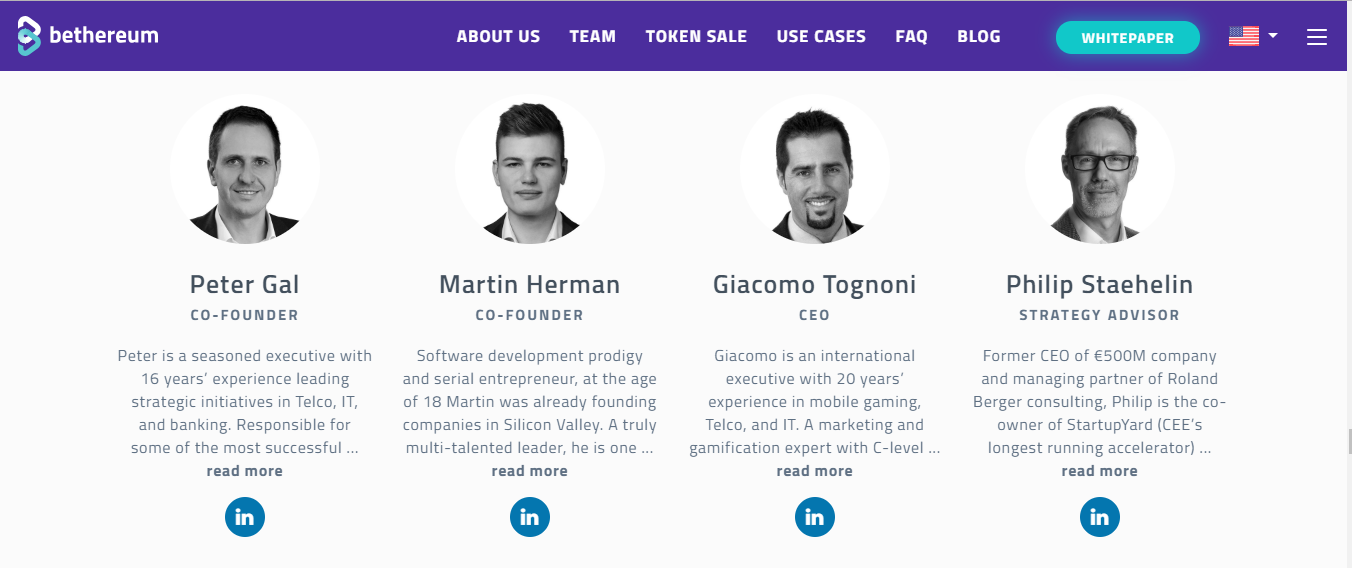The image size is (1352, 568).
Task: Click the bethereum logo
Action: [x=88, y=36]
